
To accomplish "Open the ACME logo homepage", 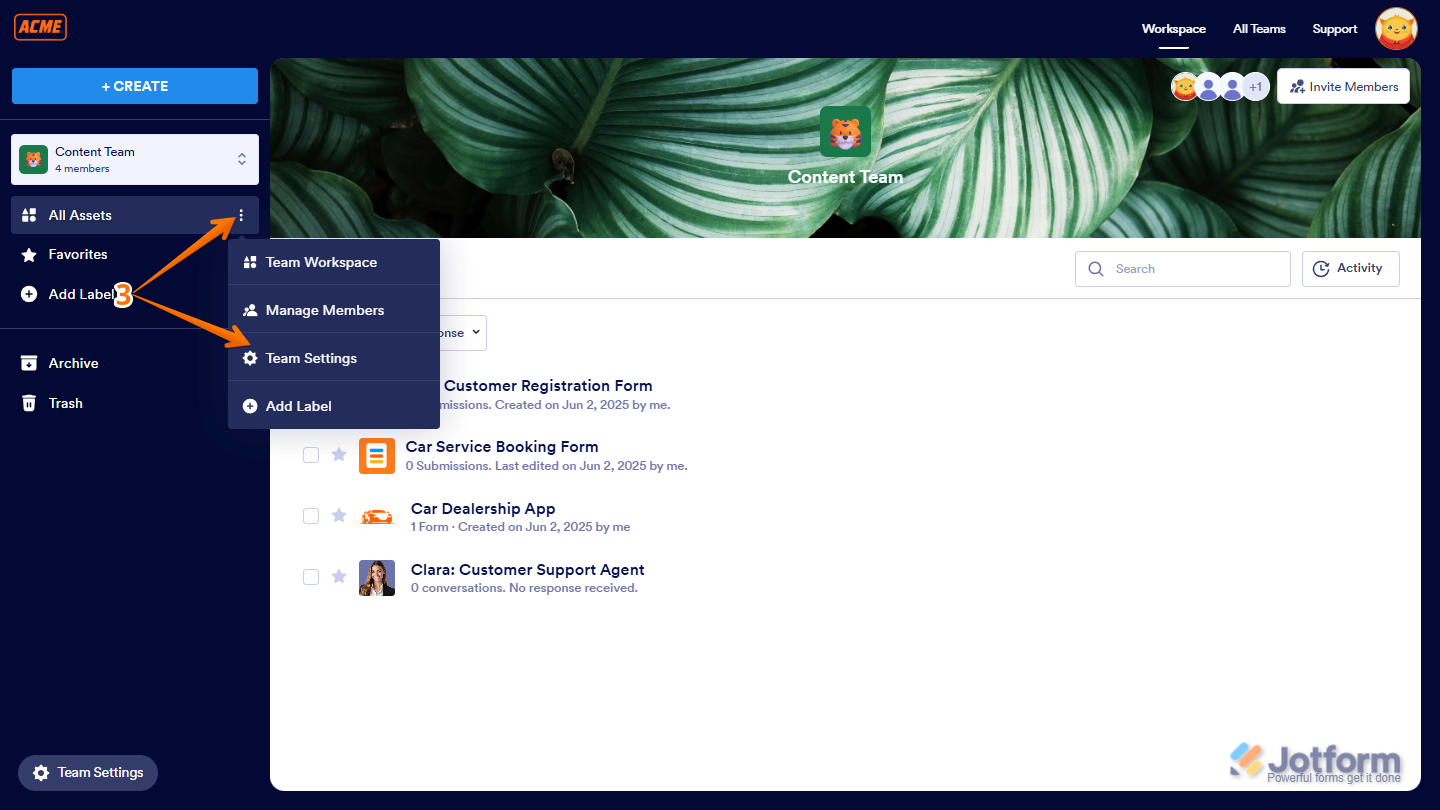I will (x=40, y=27).
